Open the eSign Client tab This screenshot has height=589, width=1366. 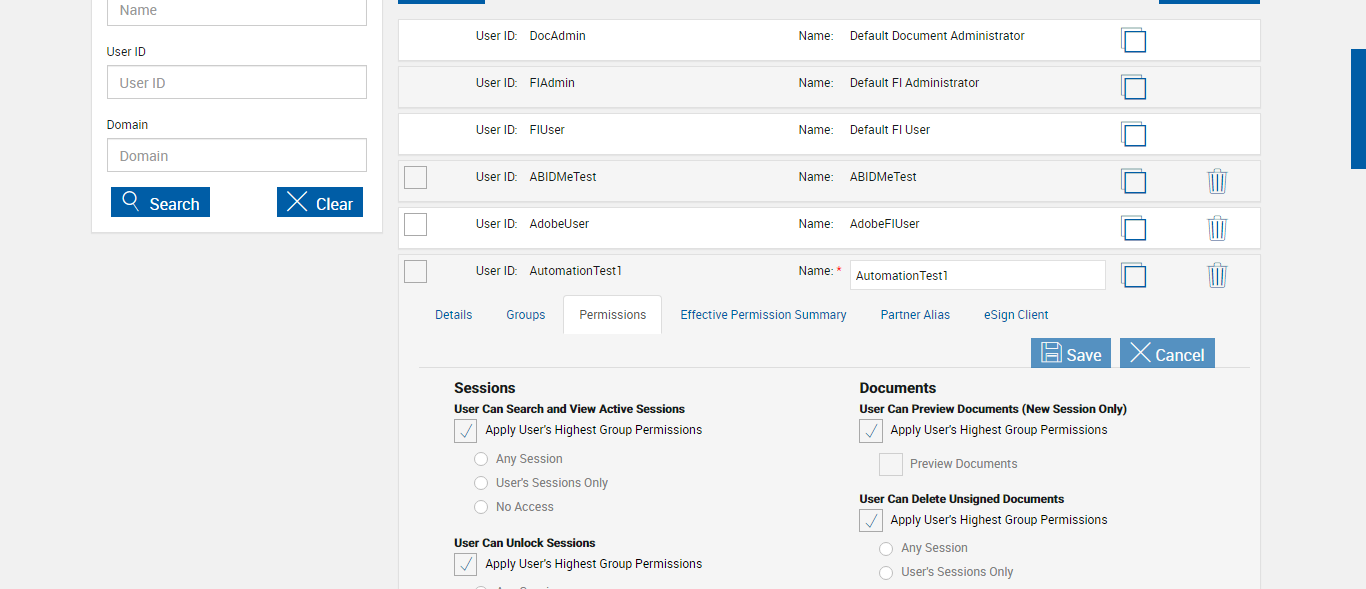(1016, 315)
